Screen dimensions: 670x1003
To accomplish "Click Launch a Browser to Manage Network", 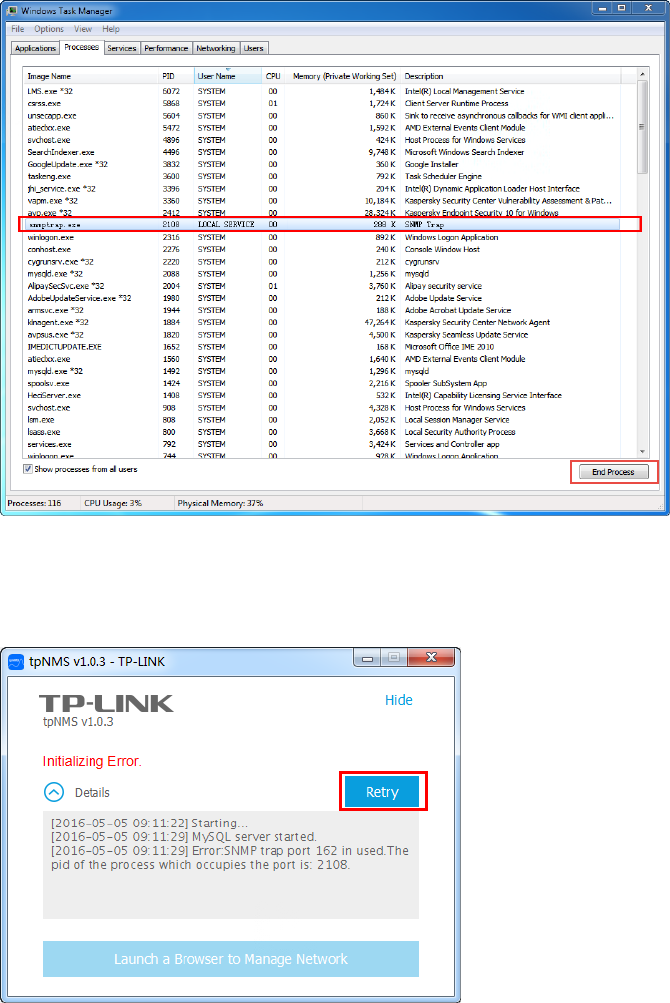I will point(231,959).
